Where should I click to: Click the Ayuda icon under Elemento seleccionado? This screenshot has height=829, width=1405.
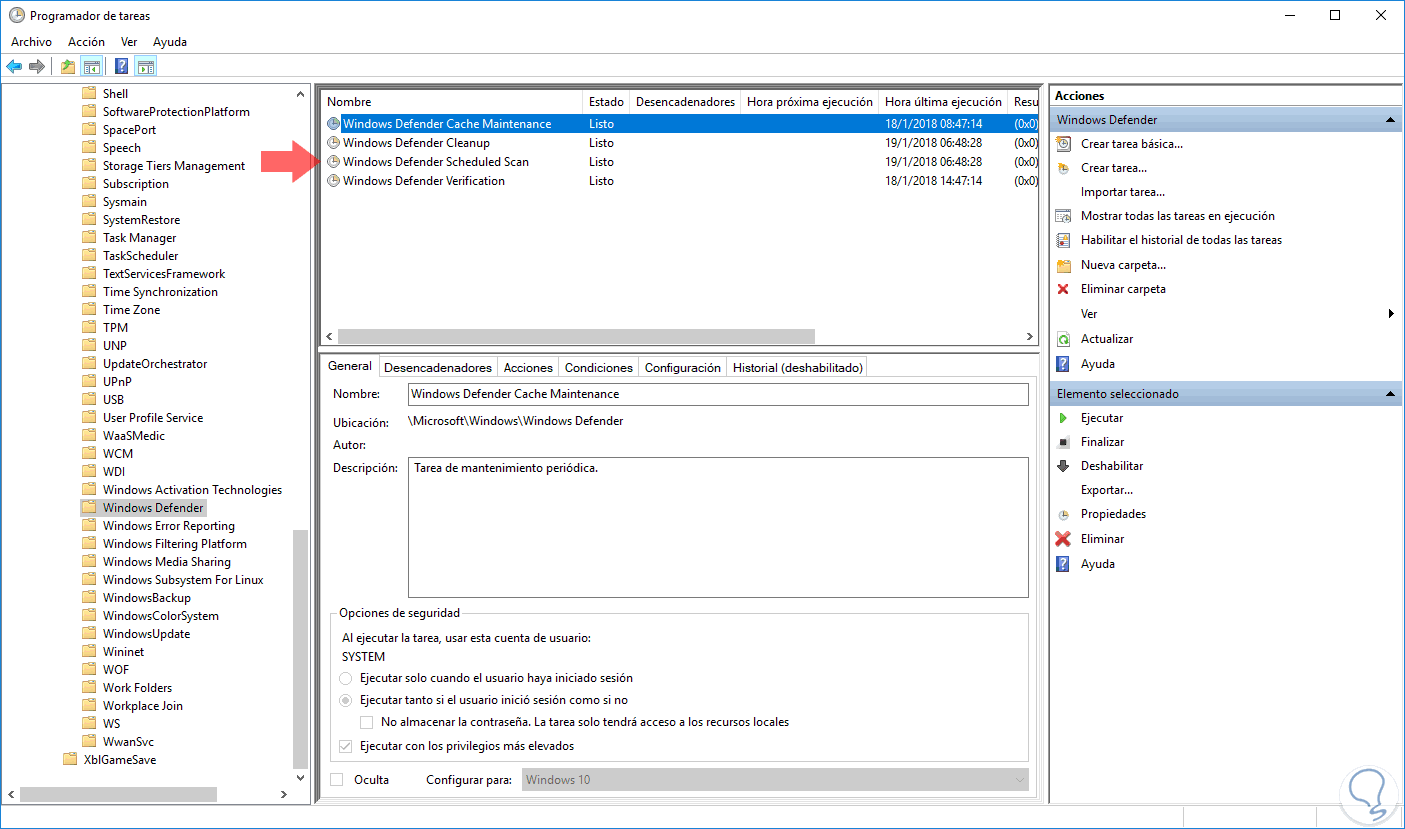tap(1063, 564)
